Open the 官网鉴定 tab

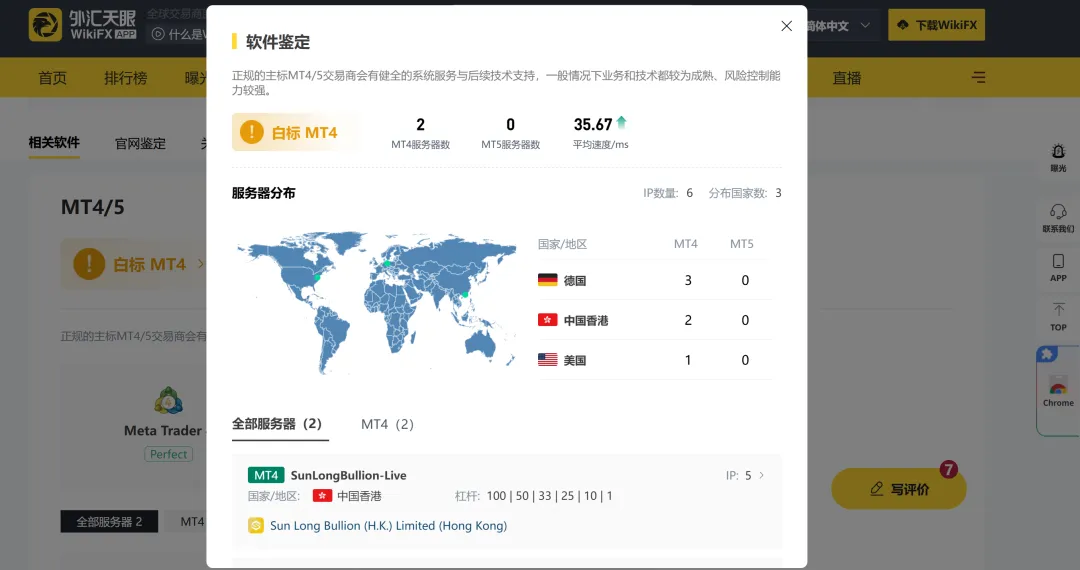[141, 143]
